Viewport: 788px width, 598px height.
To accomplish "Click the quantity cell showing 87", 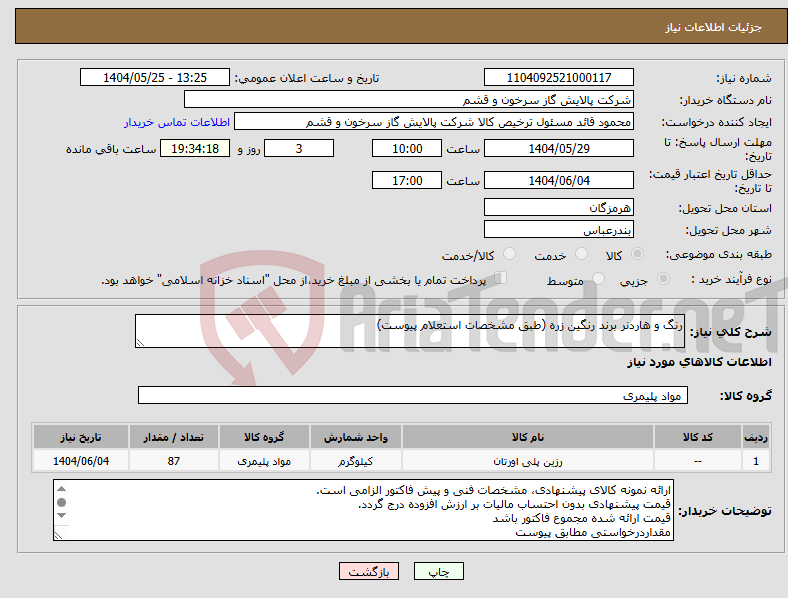I will point(173,460).
